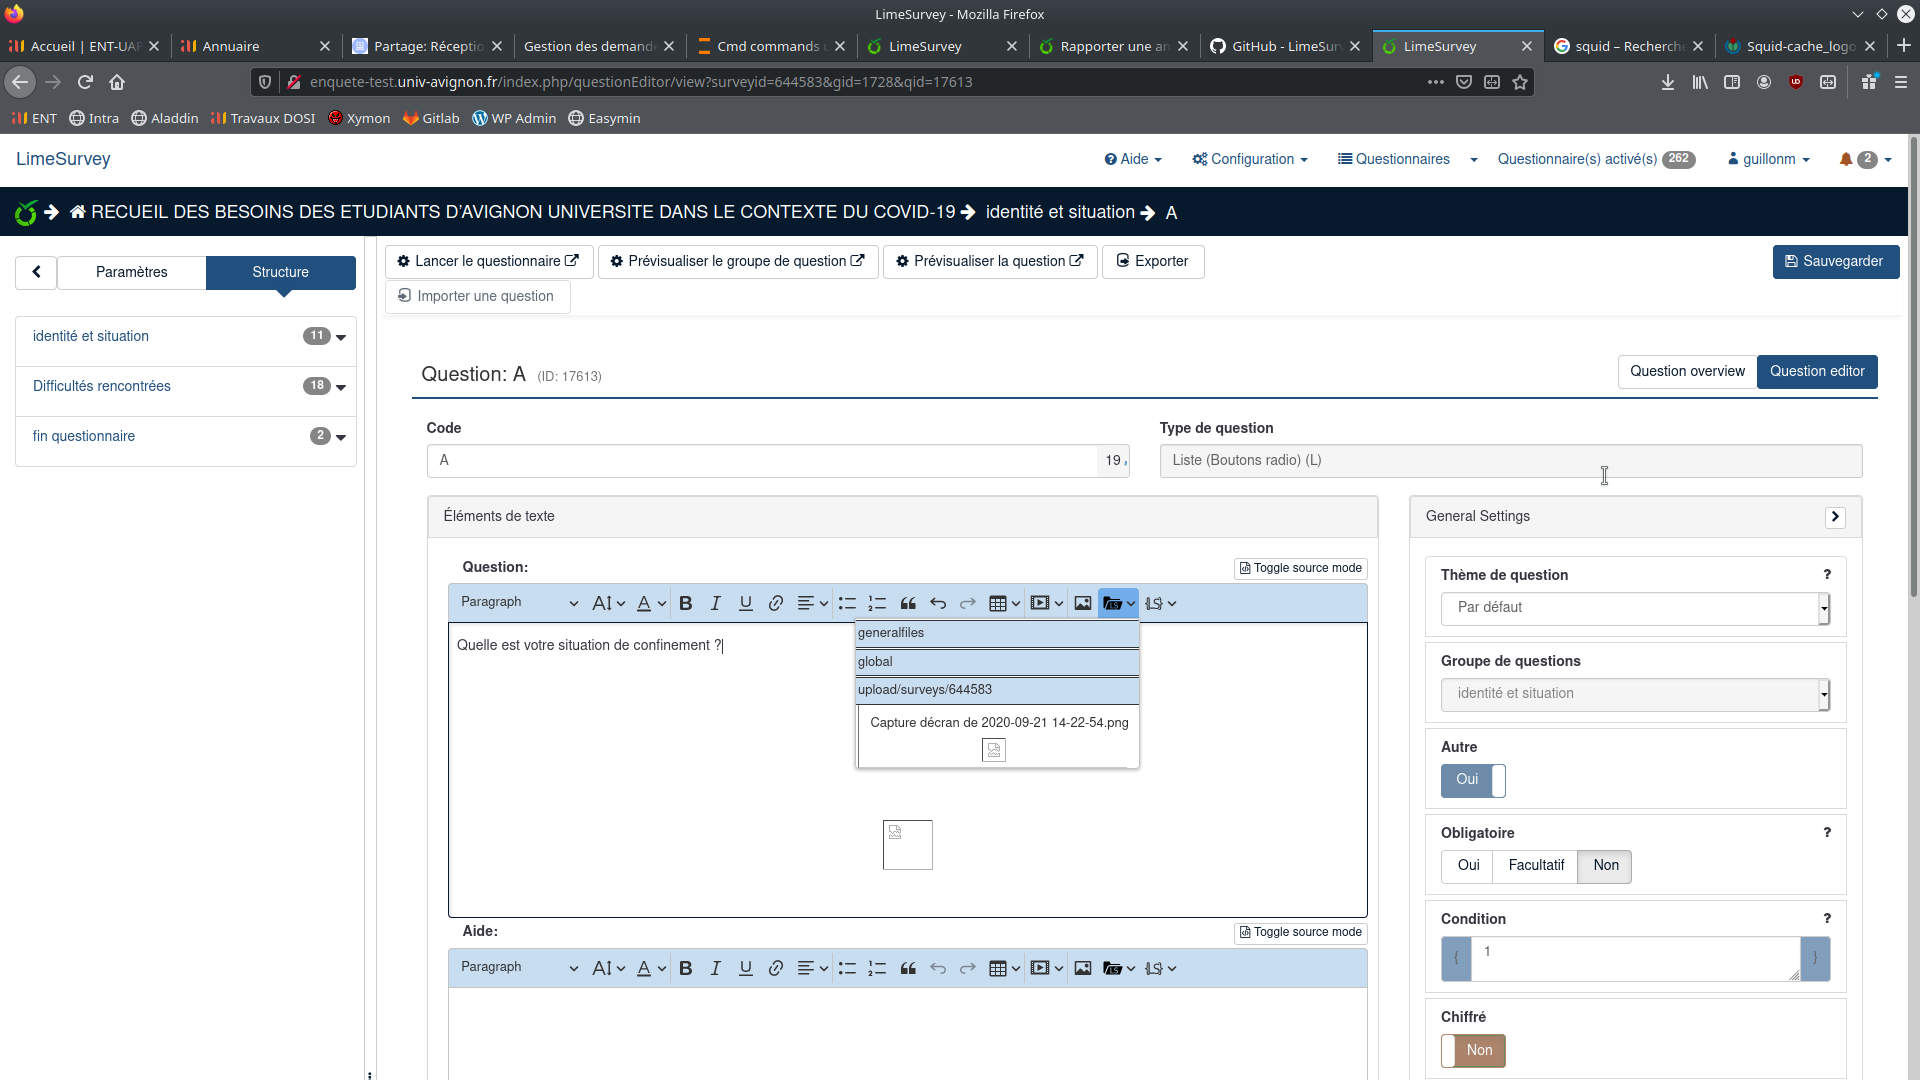Click insert link icon in Question editor

coord(776,603)
